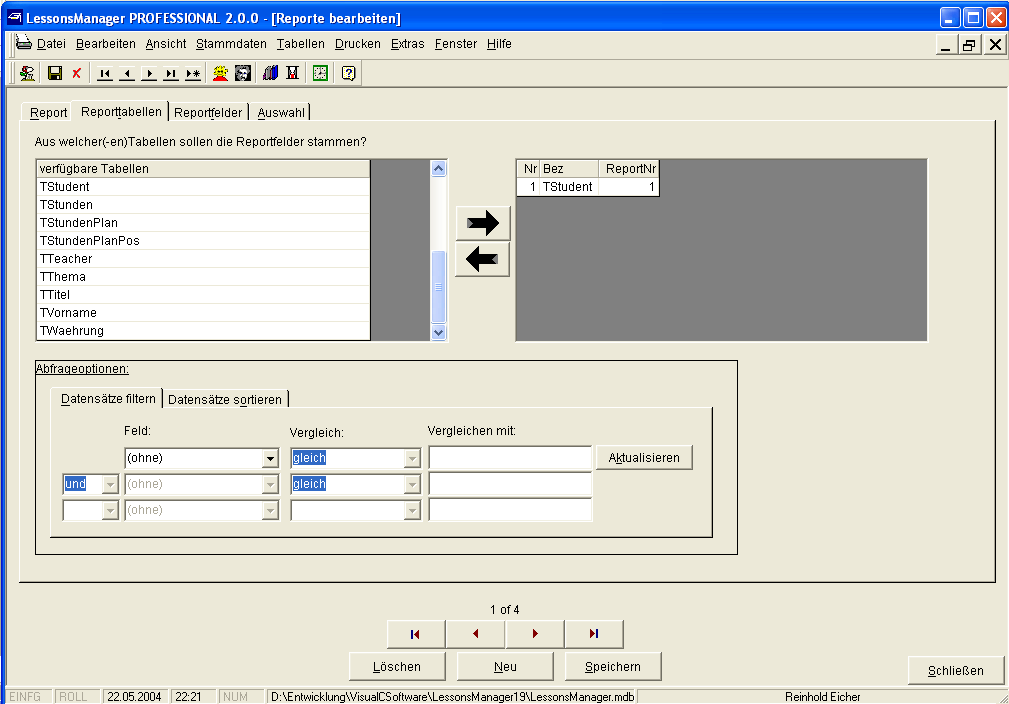This screenshot has width=1009, height=704.
Task: Select TTeacher in available tables list
Action: (66, 259)
